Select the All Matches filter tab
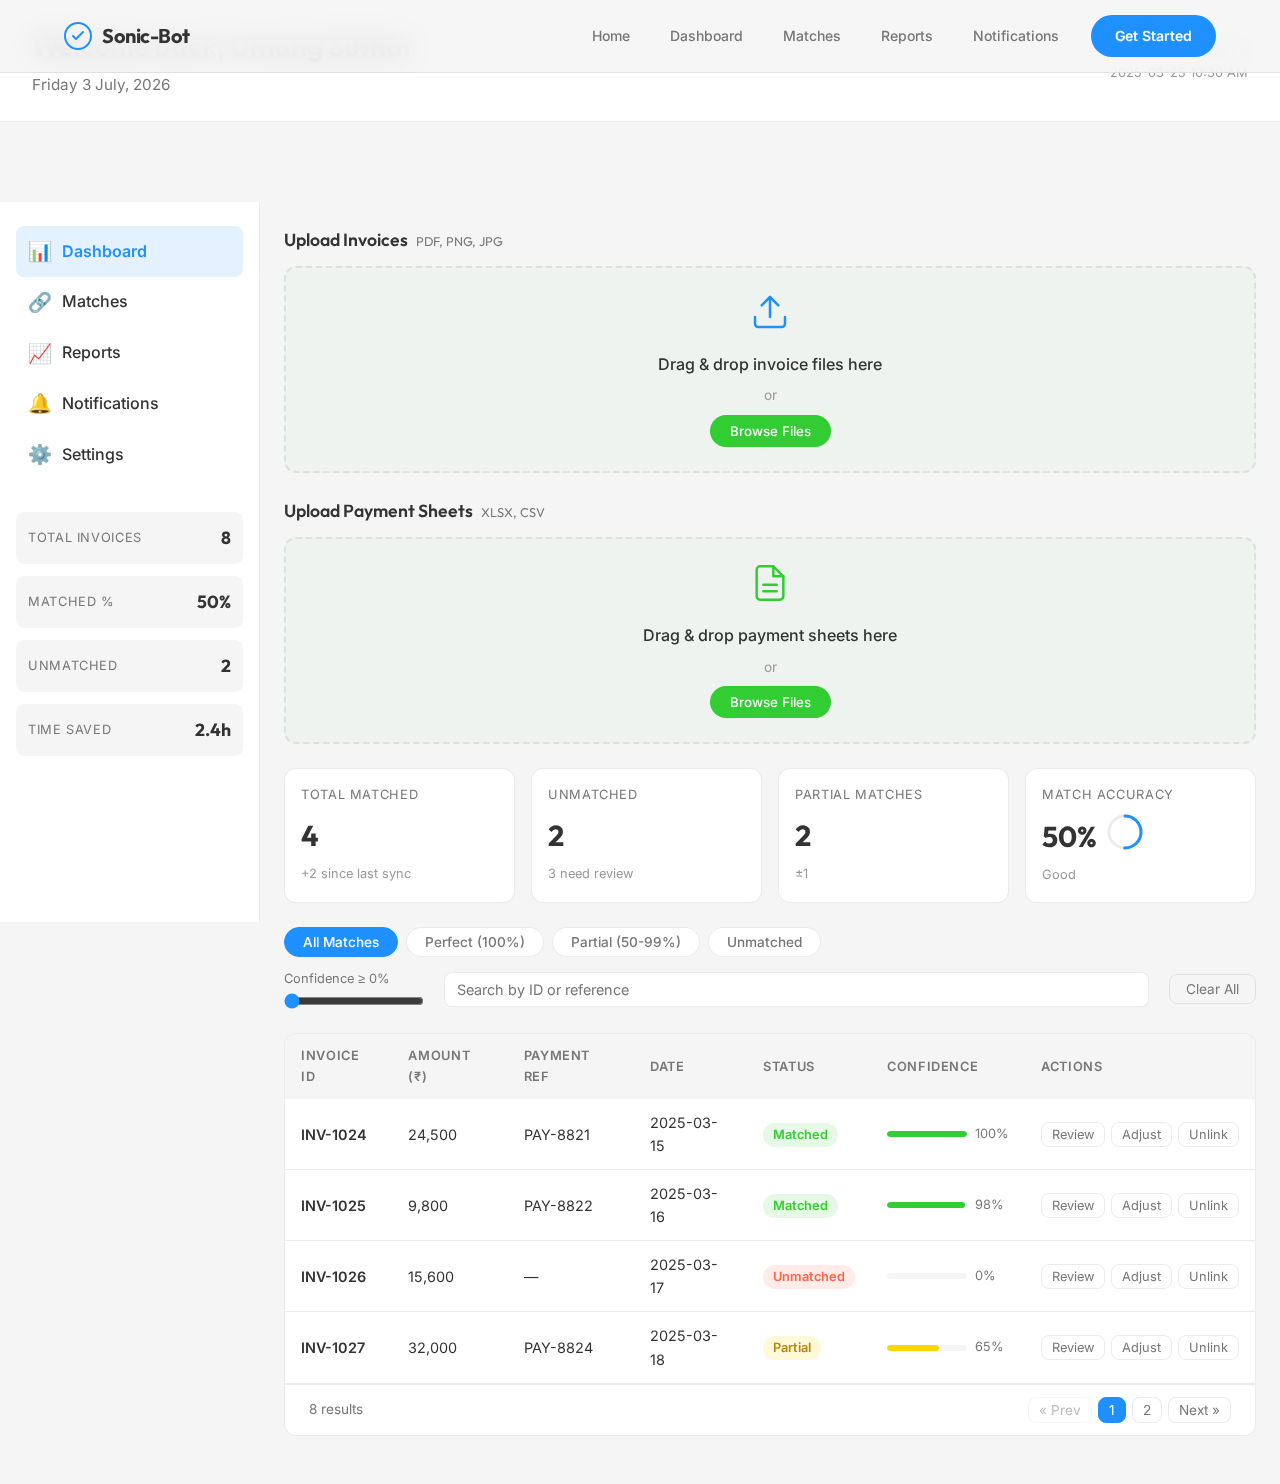Screen dimensions: 1280x1484 [x=341, y=942]
